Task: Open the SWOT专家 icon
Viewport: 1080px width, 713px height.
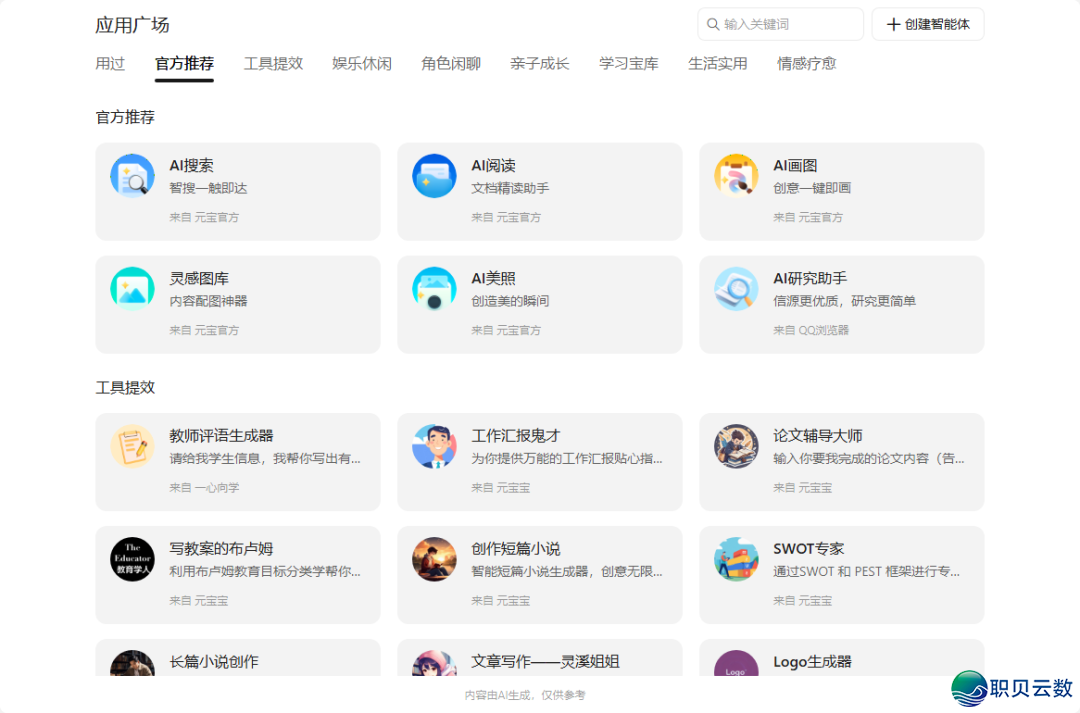Action: tap(736, 559)
